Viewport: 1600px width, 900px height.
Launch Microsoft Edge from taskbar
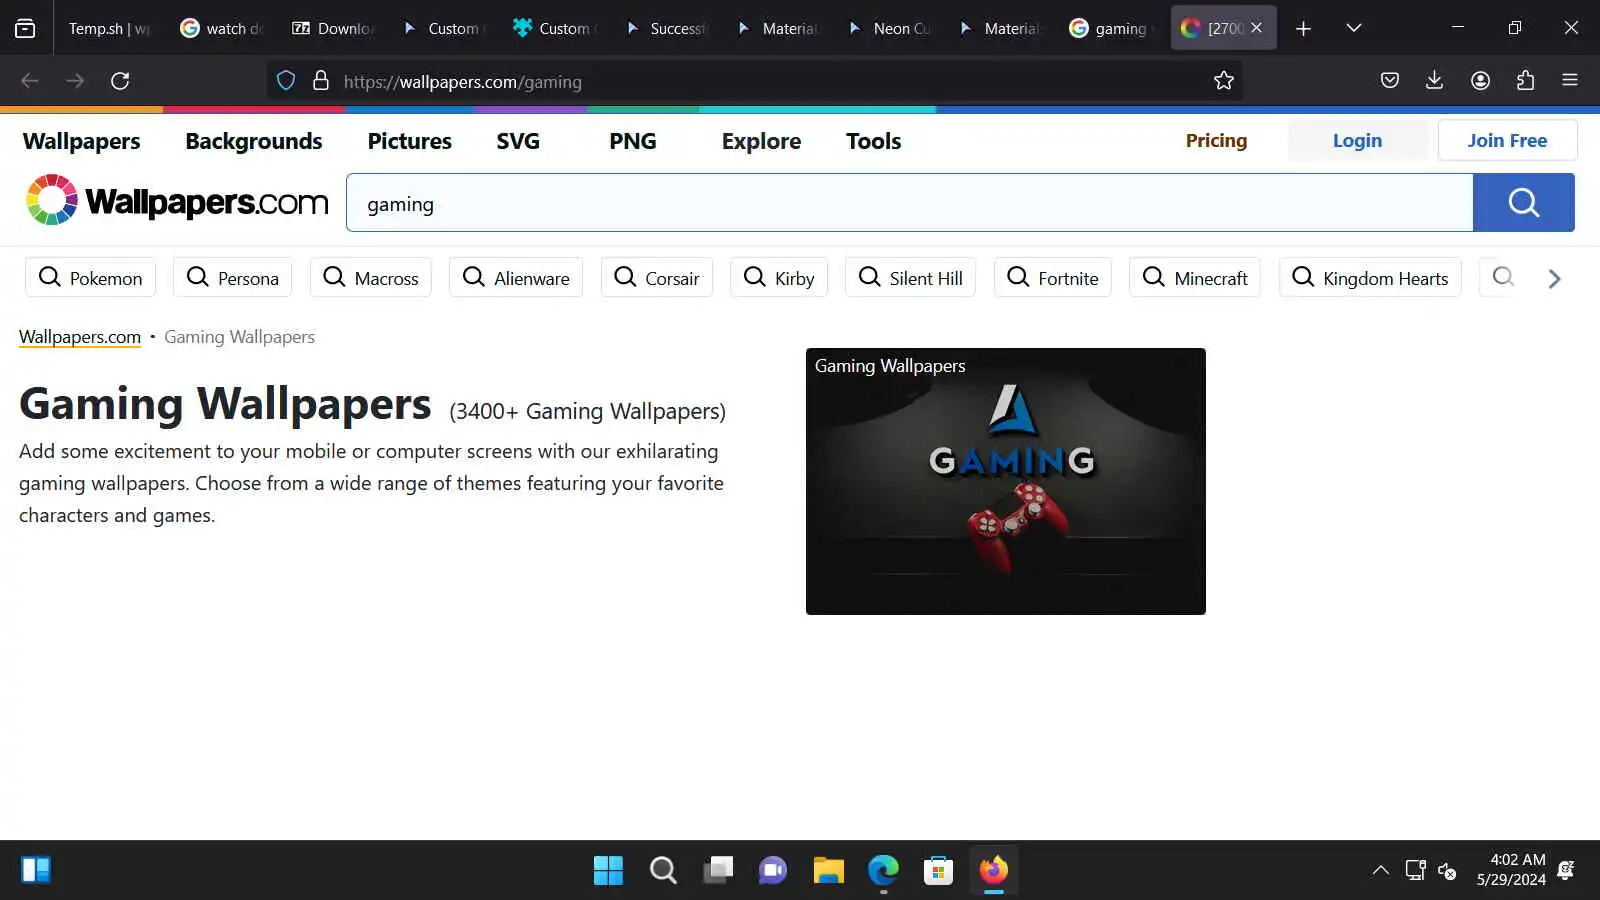[883, 870]
